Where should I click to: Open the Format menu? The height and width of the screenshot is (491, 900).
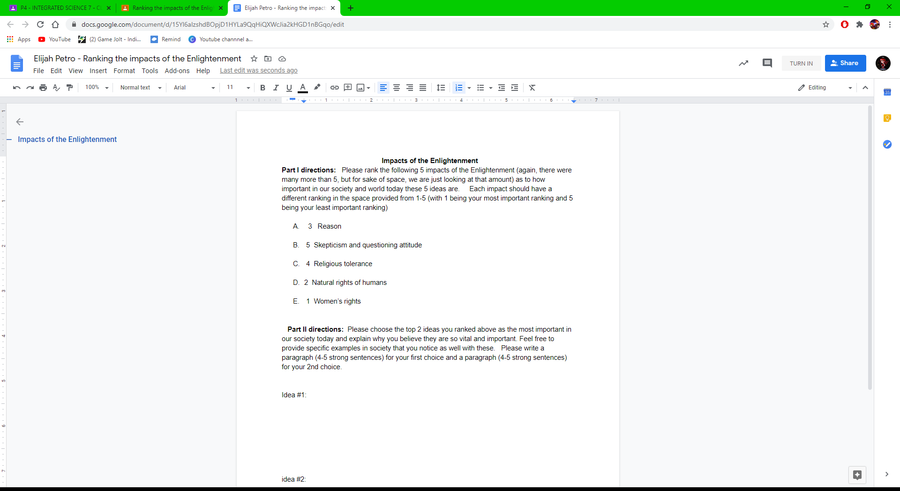pos(124,71)
